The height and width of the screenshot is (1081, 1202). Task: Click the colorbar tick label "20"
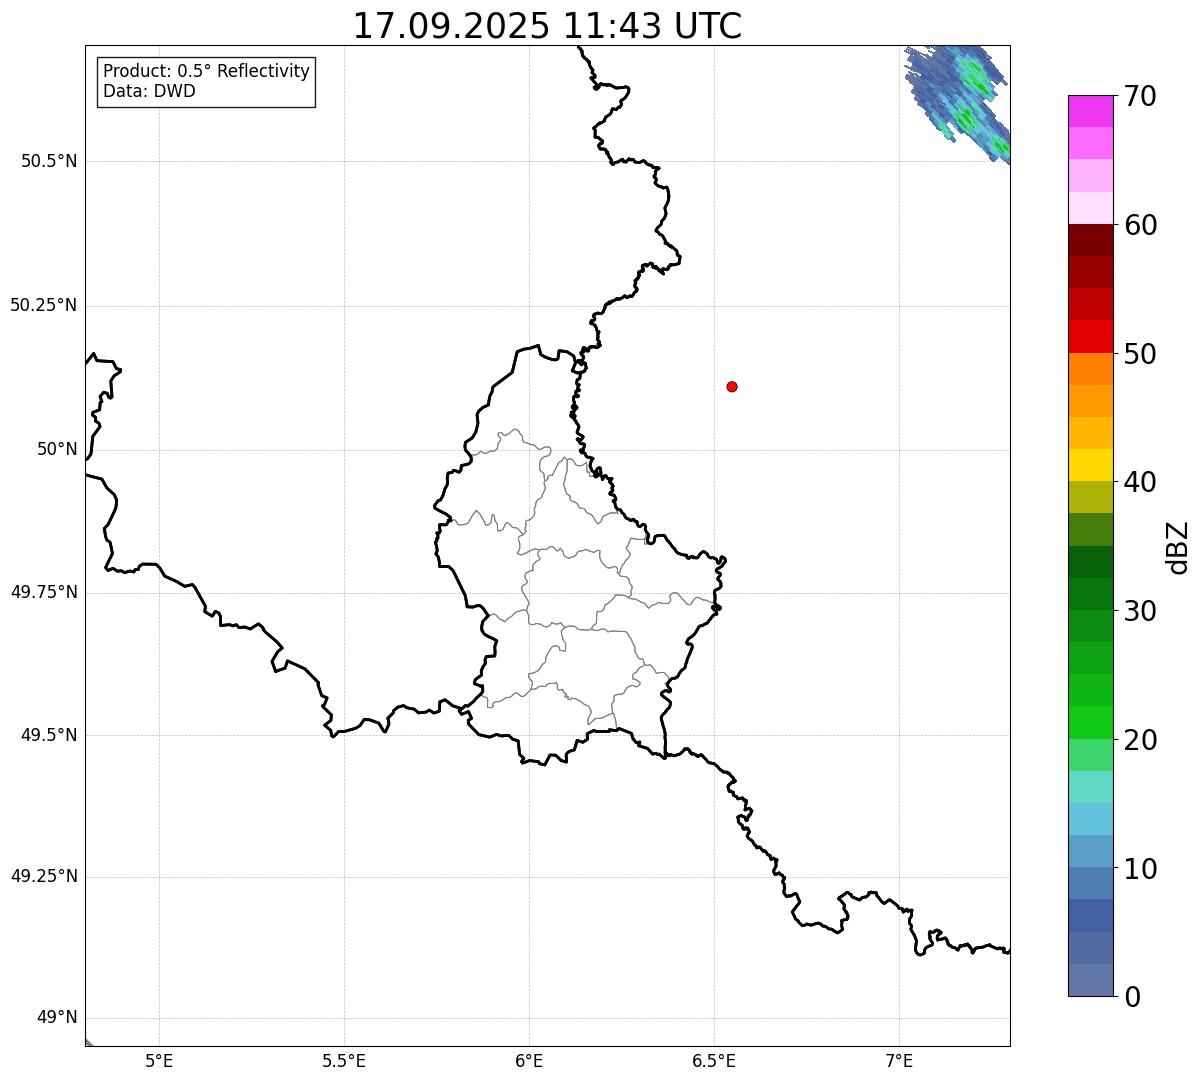click(x=1140, y=740)
